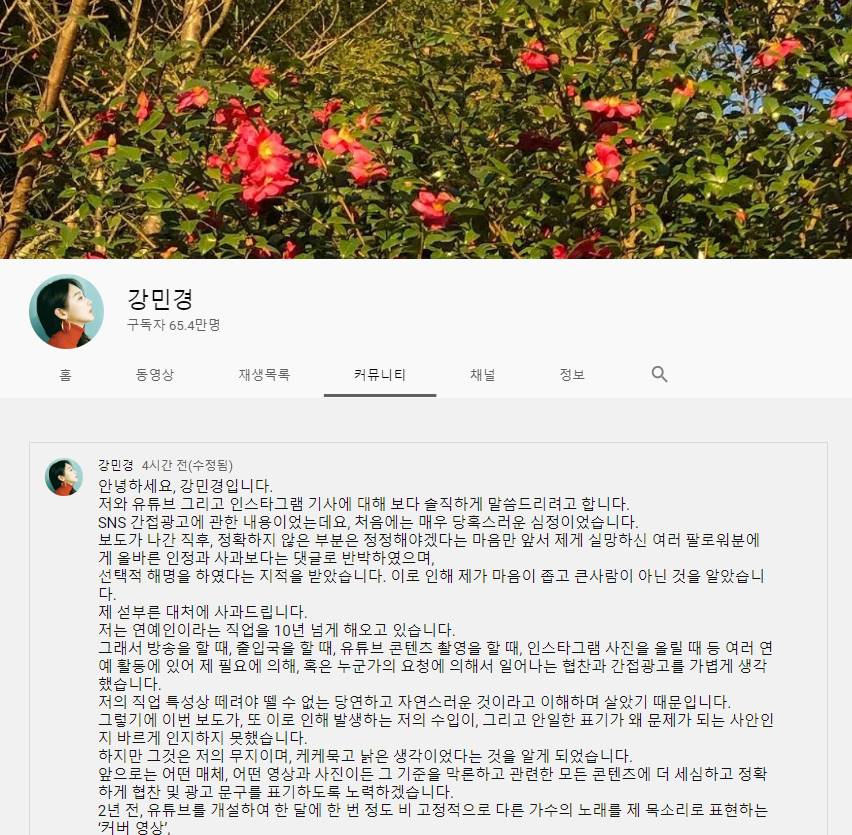Screen dimensions: 852x835
Task: Select the 커뮤니티 tab
Action: pos(380,374)
